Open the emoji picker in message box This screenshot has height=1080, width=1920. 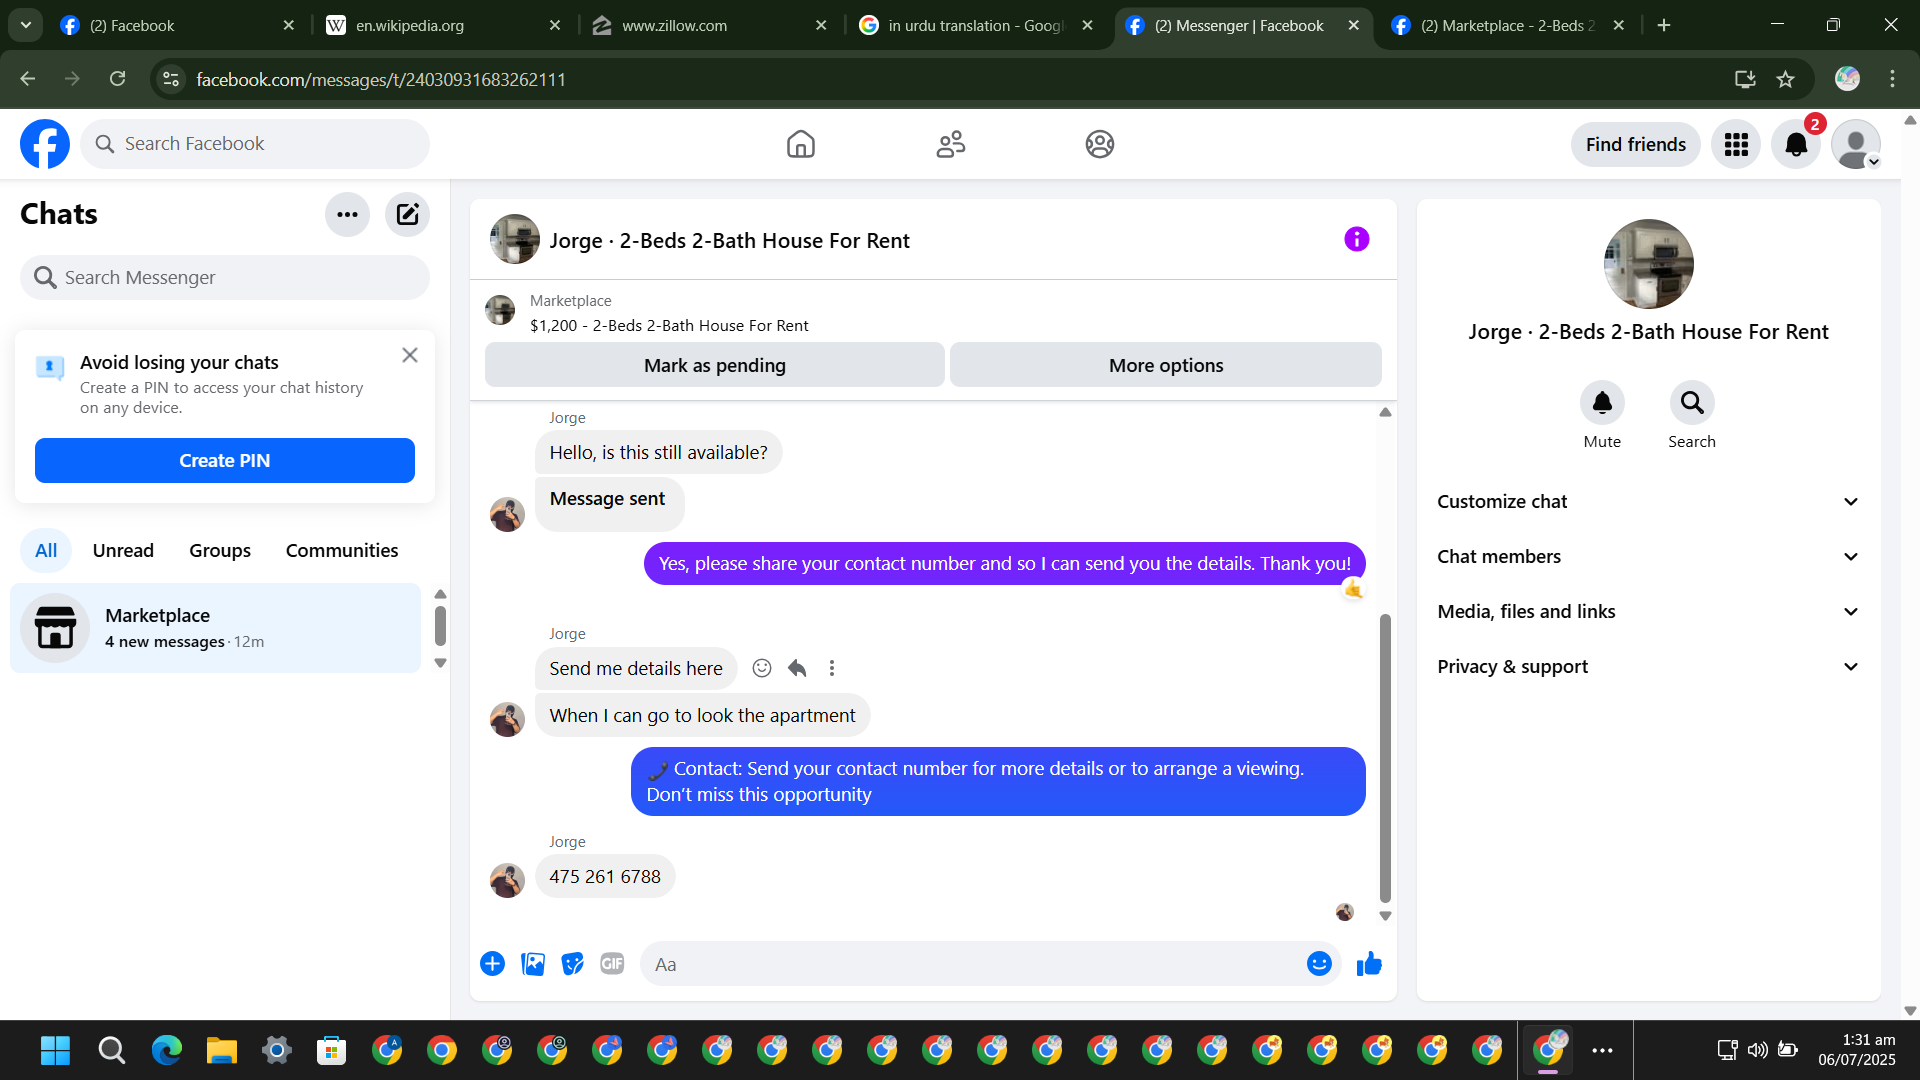pyautogui.click(x=1319, y=963)
